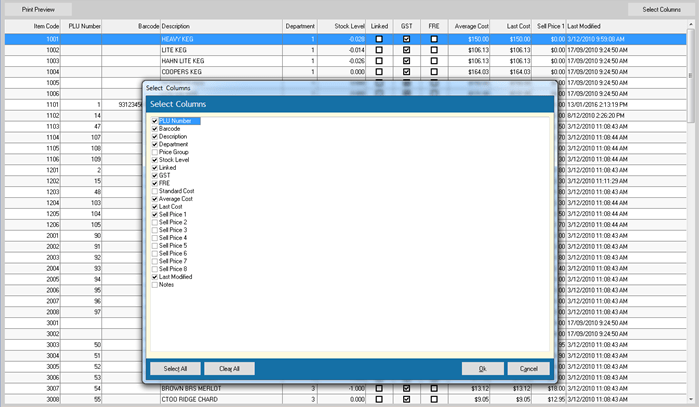Click the Average Cost column header

pyautogui.click(x=470, y=25)
